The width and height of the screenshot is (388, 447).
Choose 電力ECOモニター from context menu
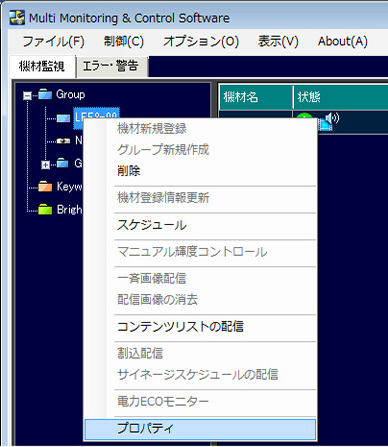(200, 402)
